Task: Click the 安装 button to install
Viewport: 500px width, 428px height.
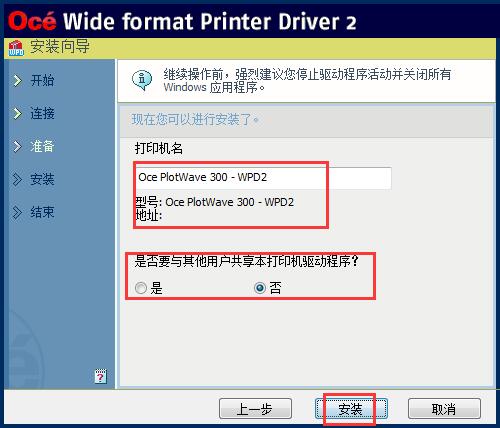Action: tap(351, 409)
